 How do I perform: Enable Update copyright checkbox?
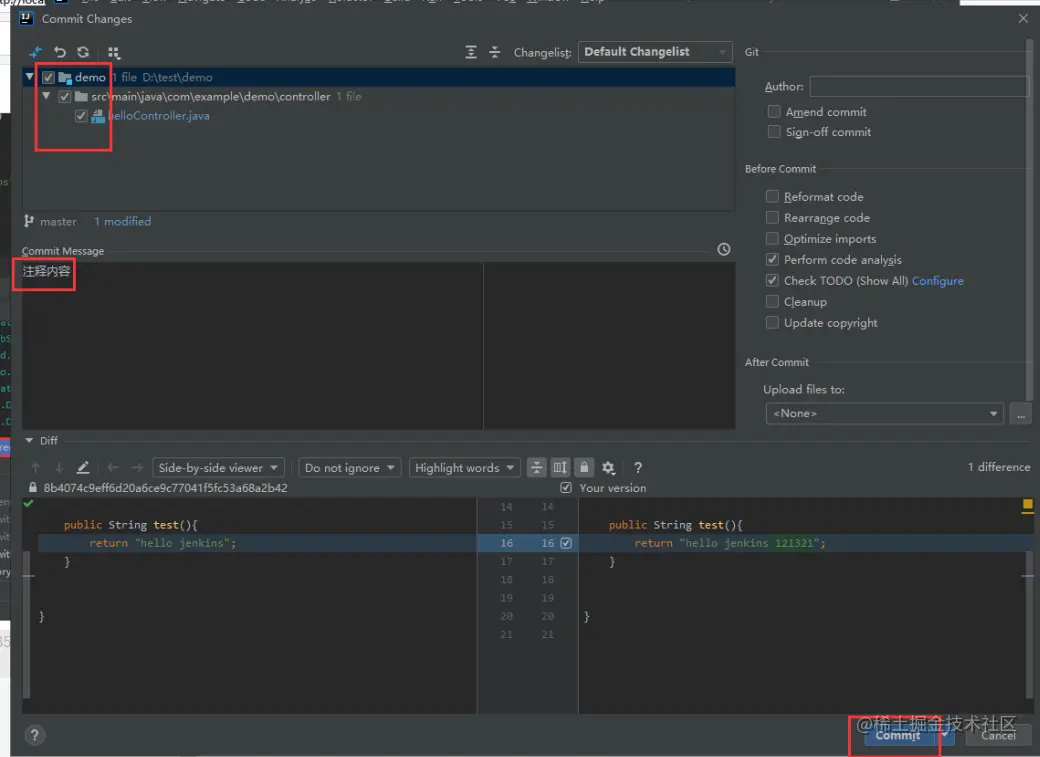[x=772, y=322]
